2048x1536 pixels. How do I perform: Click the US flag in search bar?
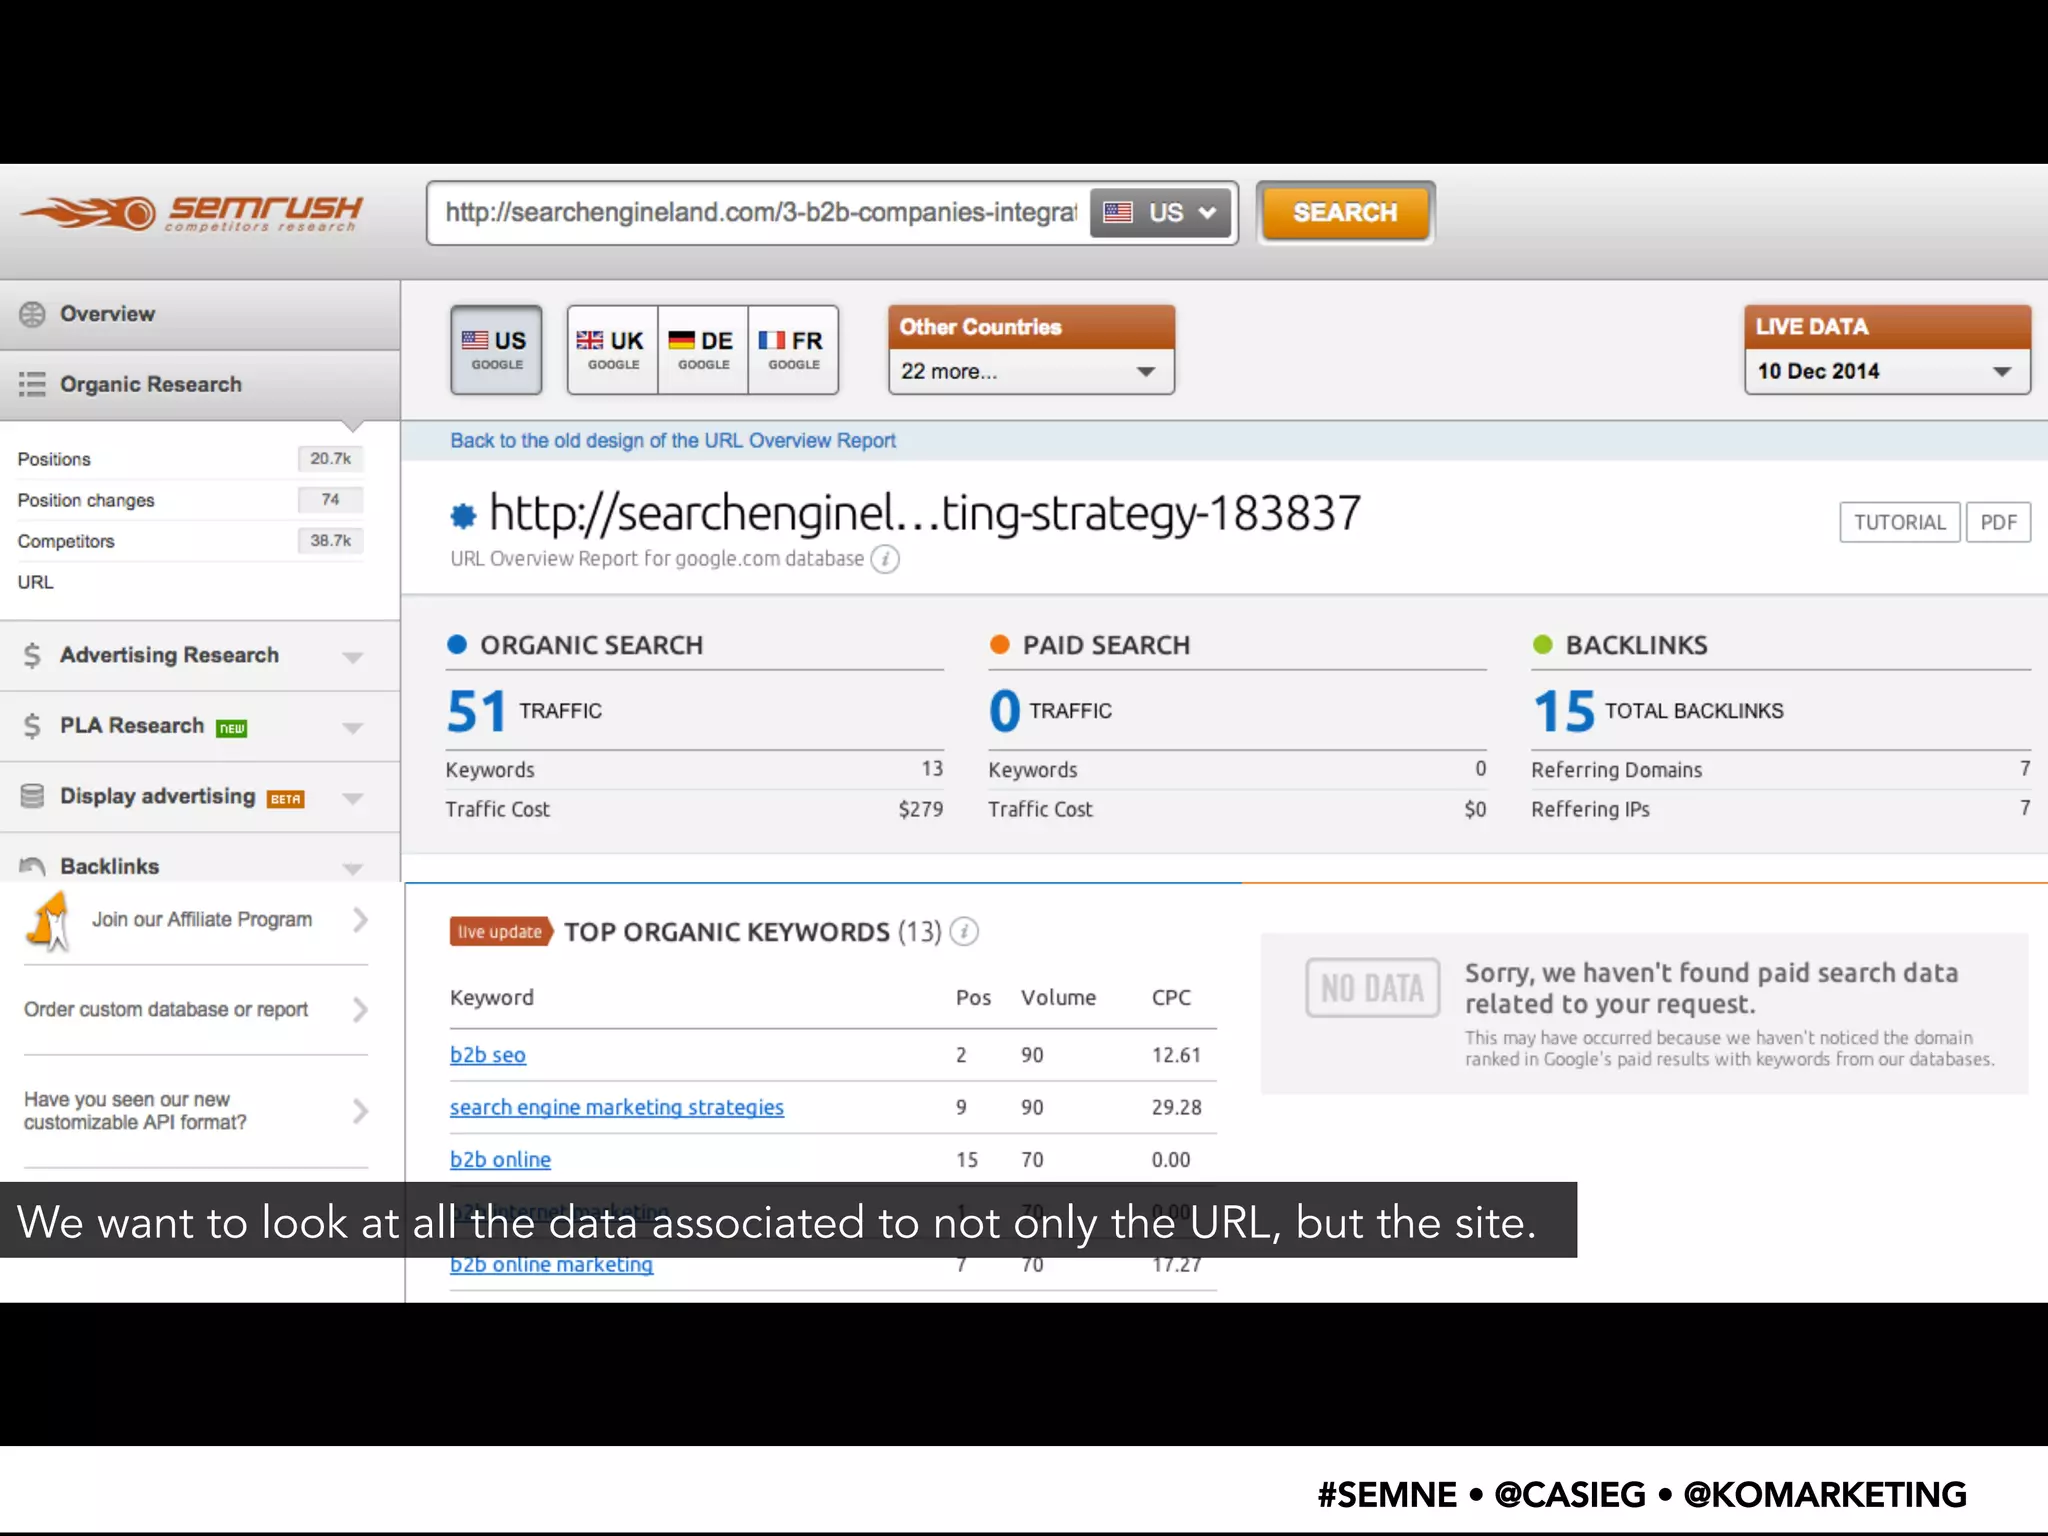pyautogui.click(x=1118, y=212)
